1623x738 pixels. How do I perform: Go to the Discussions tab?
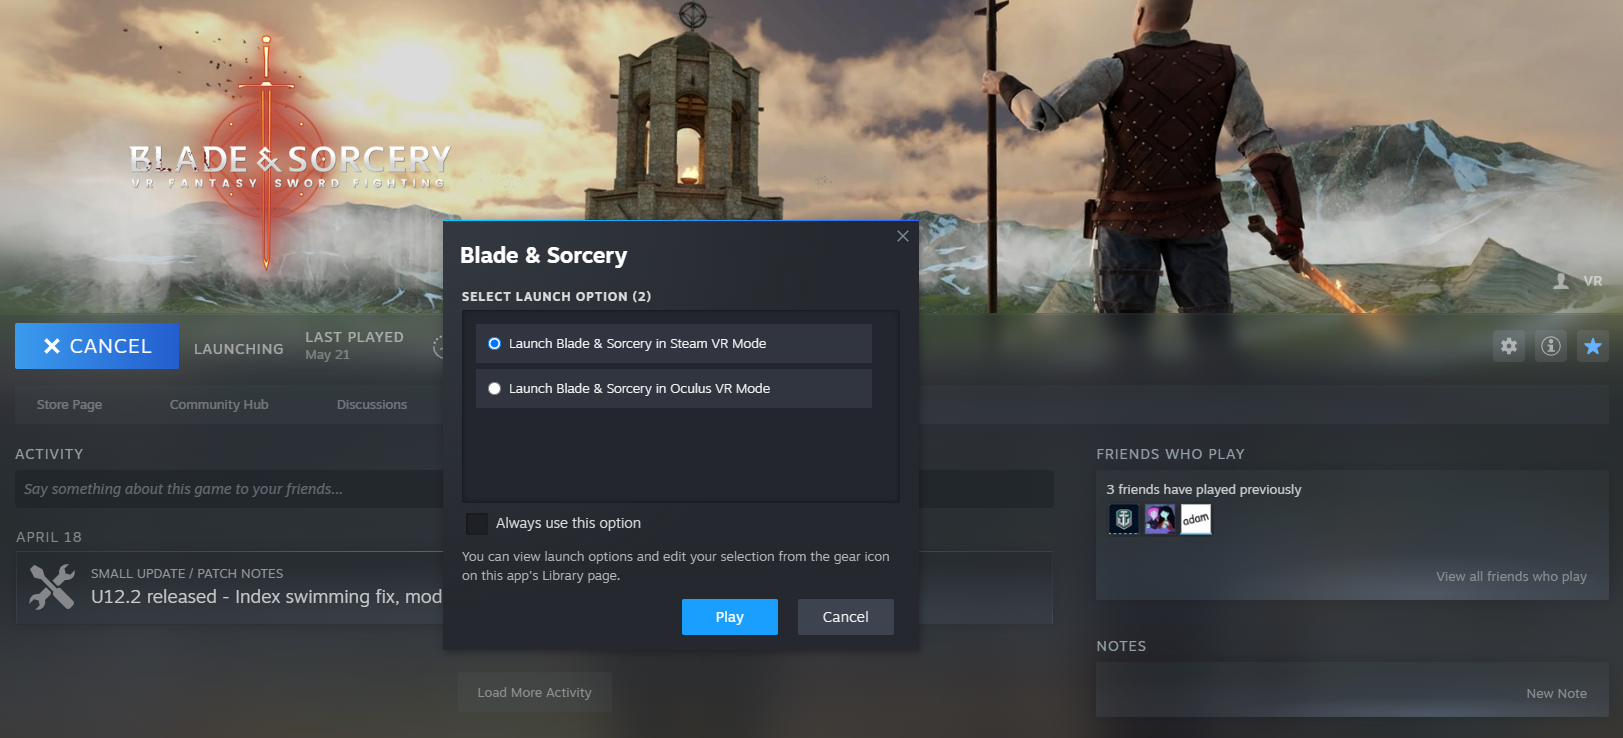click(372, 404)
